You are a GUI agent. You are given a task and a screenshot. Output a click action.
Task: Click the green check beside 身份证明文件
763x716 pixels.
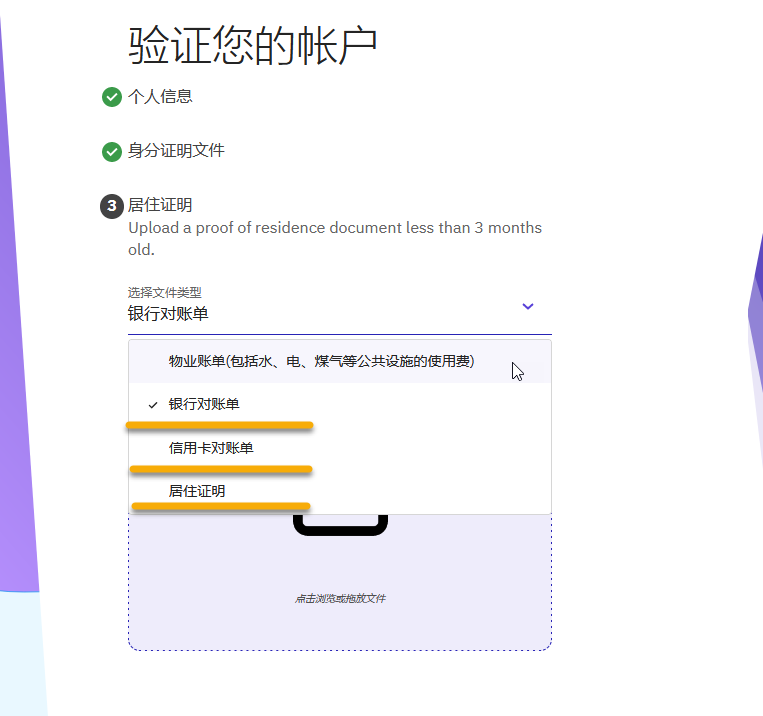(112, 152)
